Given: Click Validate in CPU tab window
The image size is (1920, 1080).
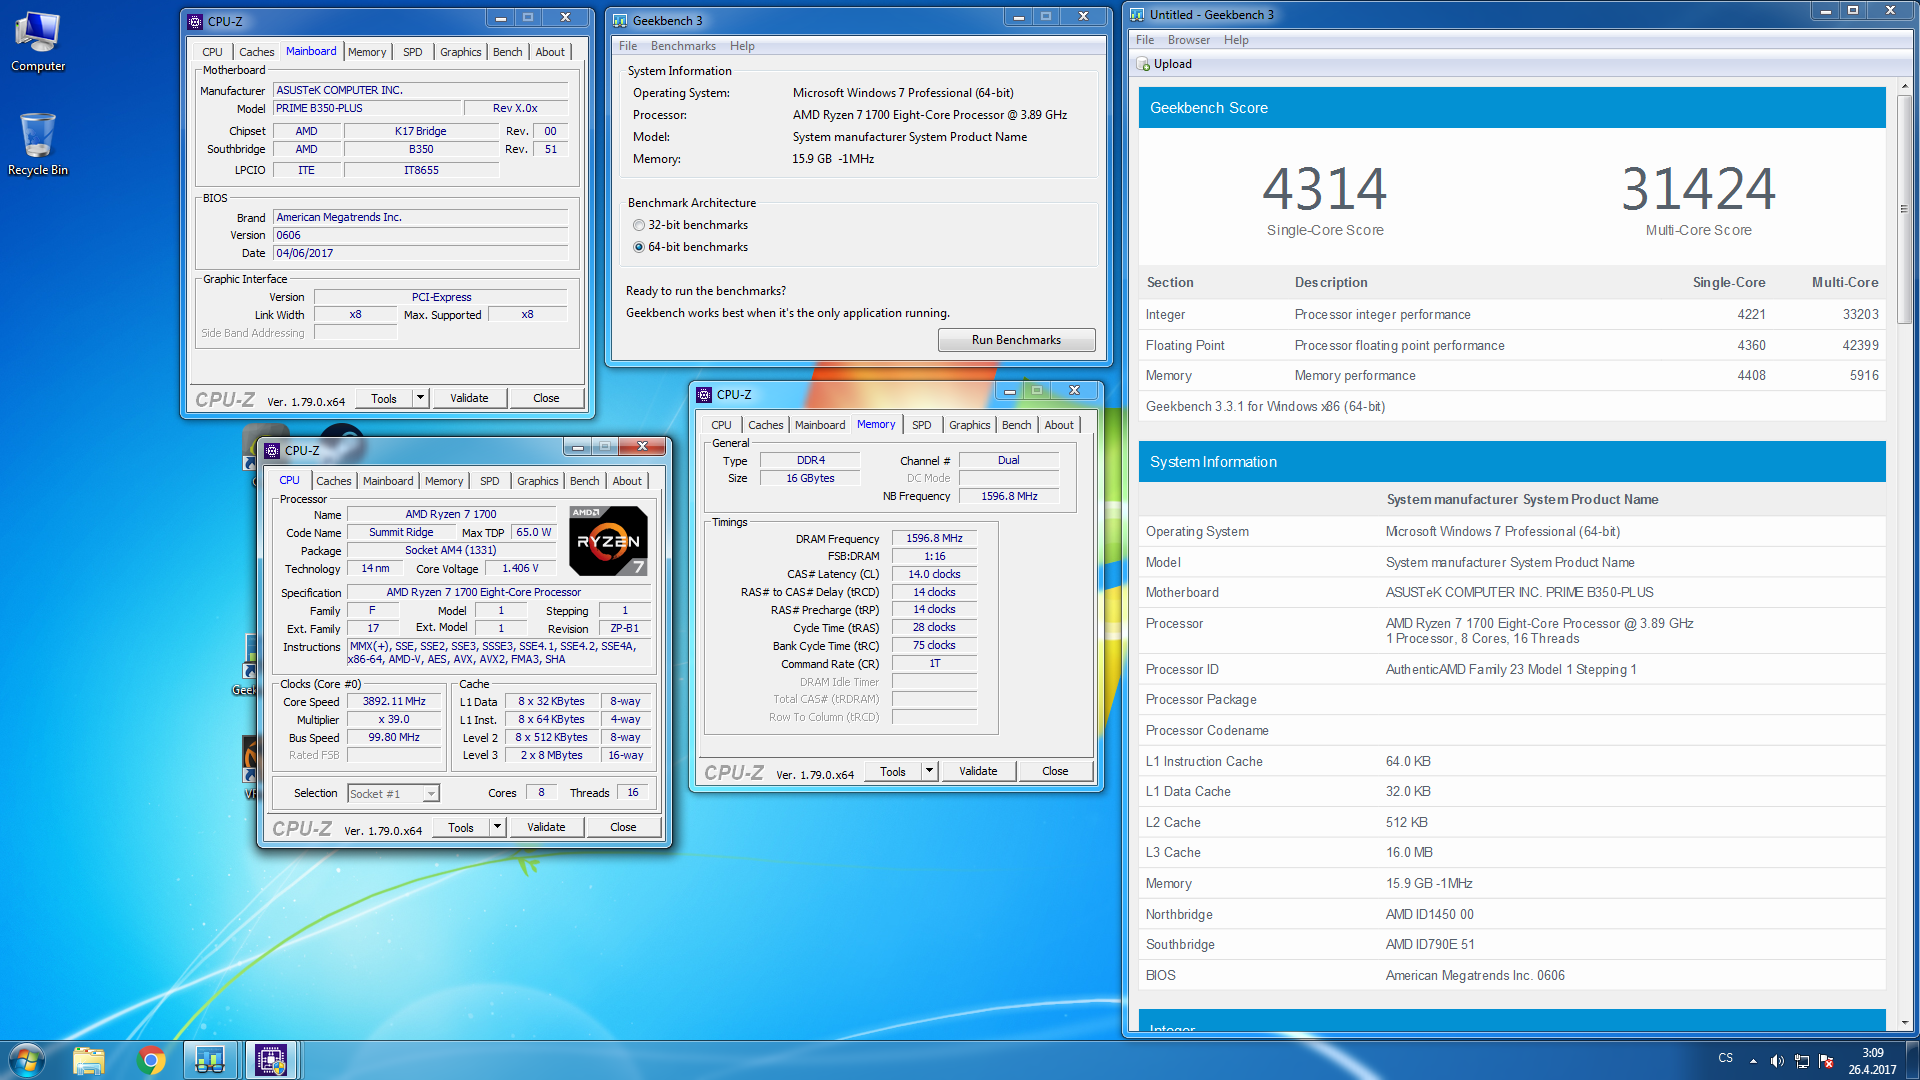Looking at the screenshot, I should [x=546, y=827].
